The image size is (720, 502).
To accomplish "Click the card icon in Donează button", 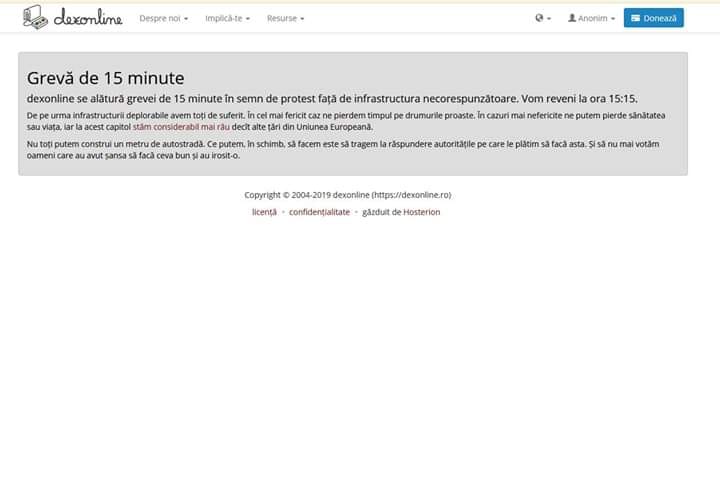I will pyautogui.click(x=636, y=18).
